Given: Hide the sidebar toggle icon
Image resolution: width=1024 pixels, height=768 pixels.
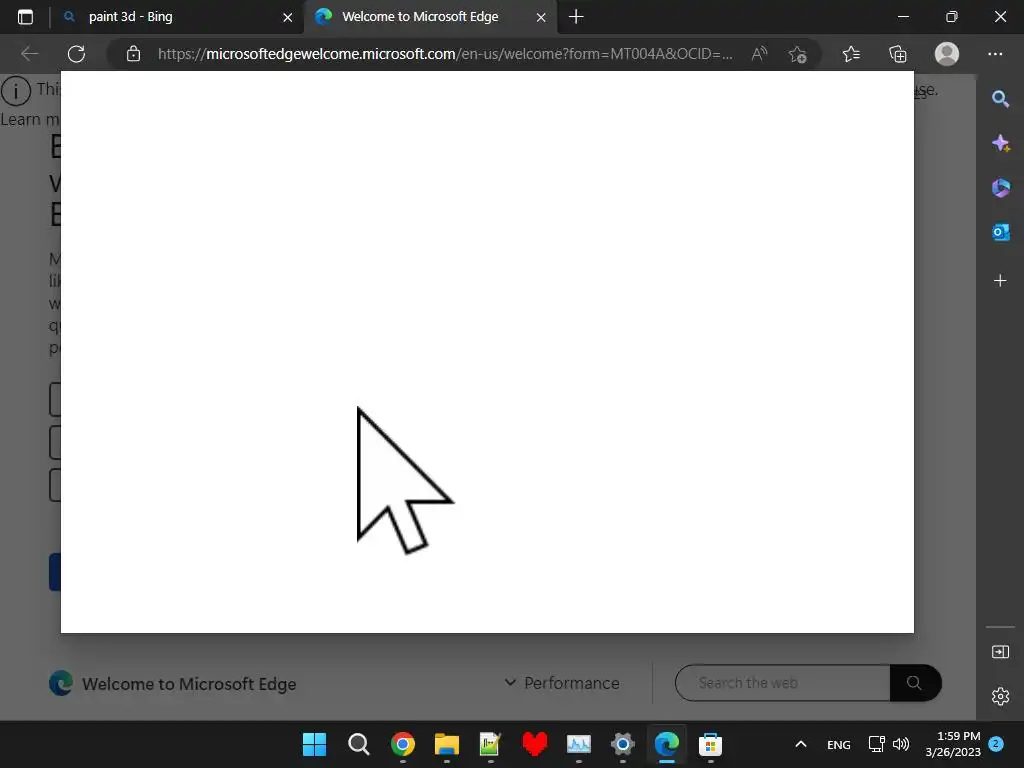Looking at the screenshot, I should (x=1000, y=652).
